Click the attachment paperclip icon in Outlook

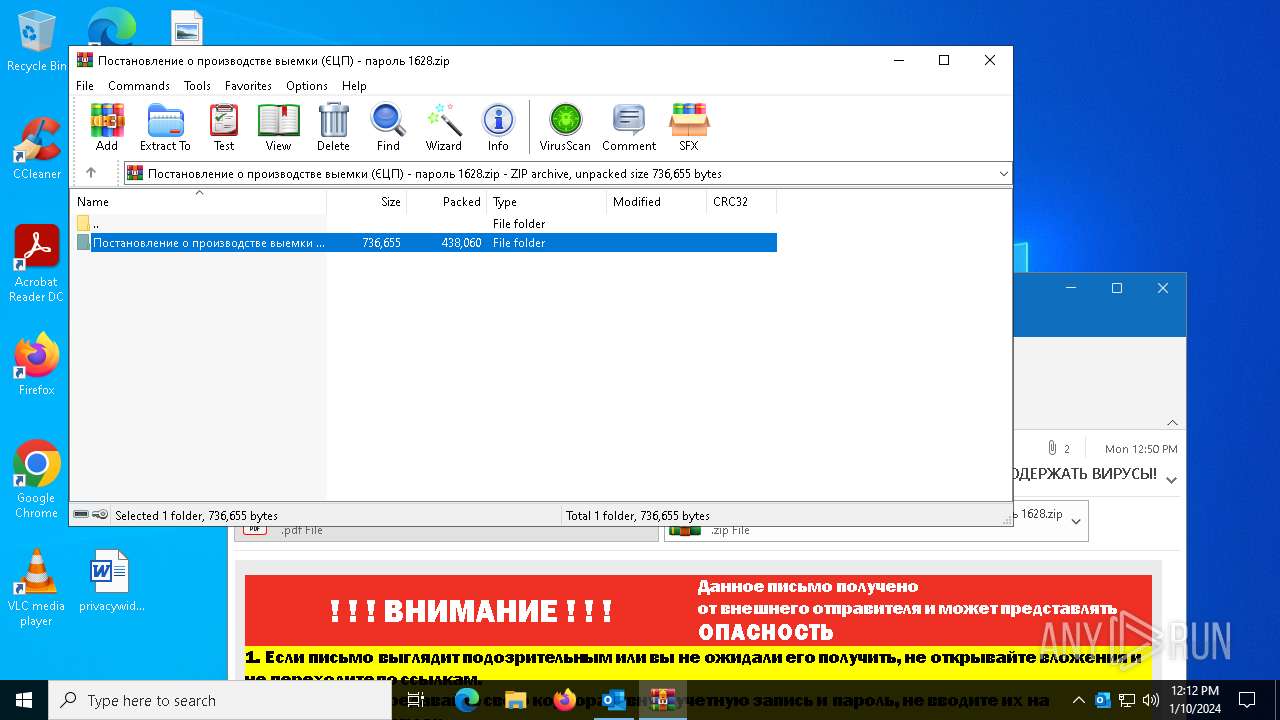coord(1052,448)
